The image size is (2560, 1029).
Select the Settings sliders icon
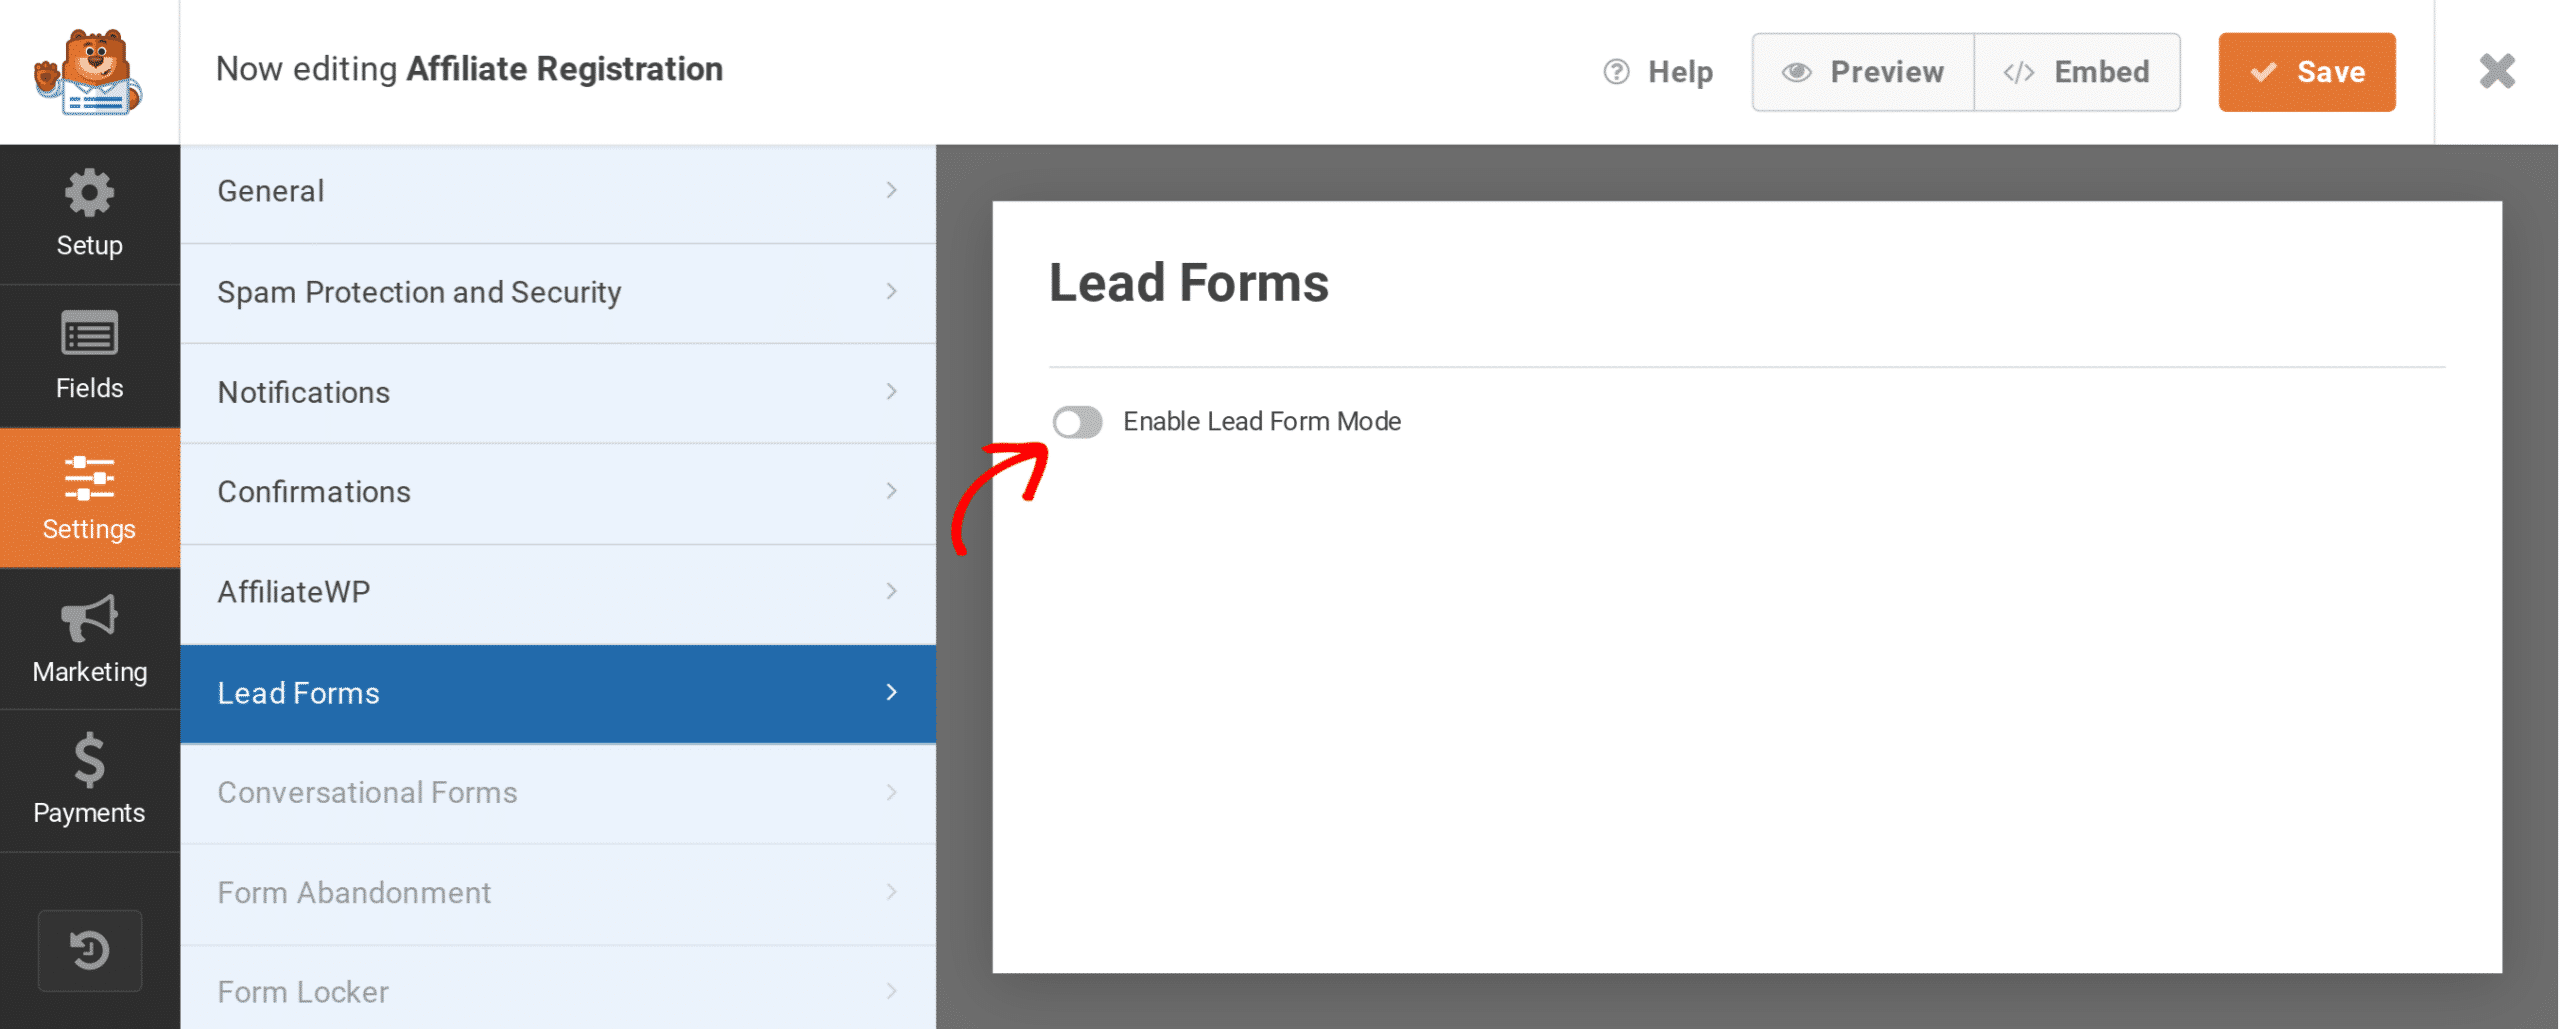point(89,478)
